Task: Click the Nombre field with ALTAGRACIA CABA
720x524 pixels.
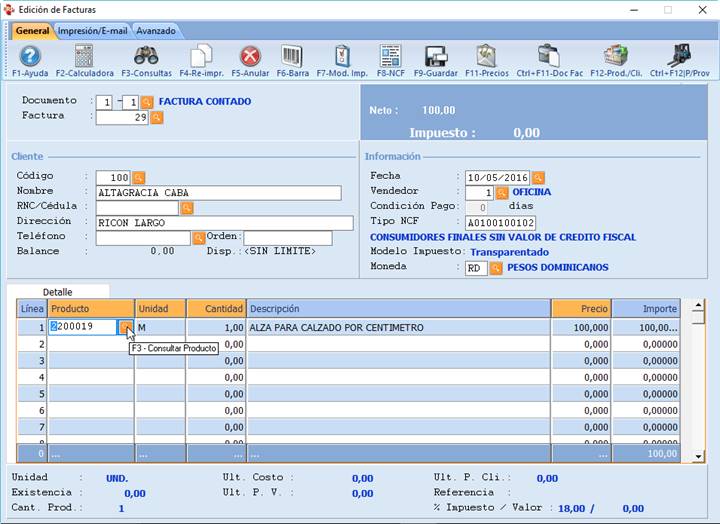Action: coord(218,193)
